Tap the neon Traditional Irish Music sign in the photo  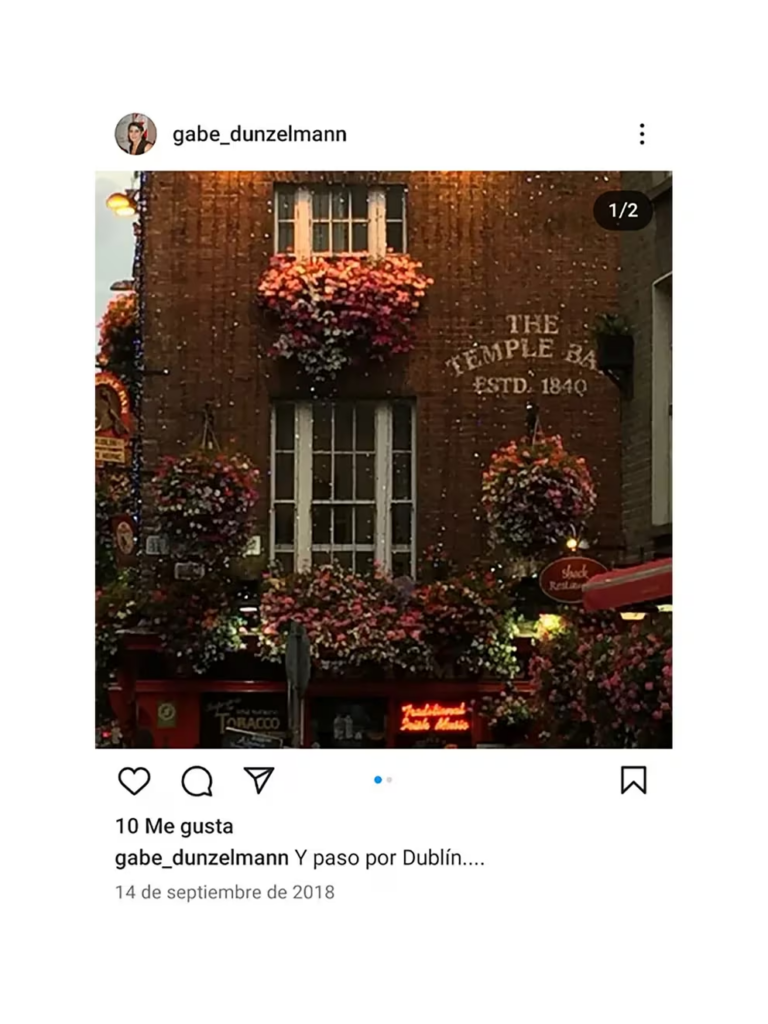434,716
